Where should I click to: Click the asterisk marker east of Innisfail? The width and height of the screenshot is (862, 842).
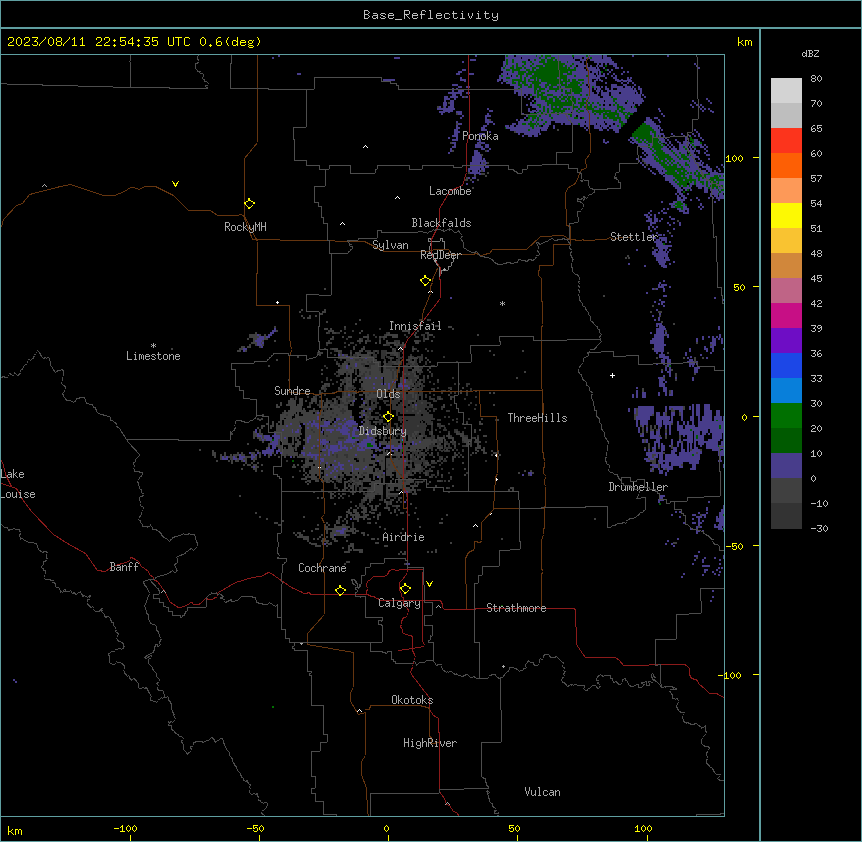(502, 303)
